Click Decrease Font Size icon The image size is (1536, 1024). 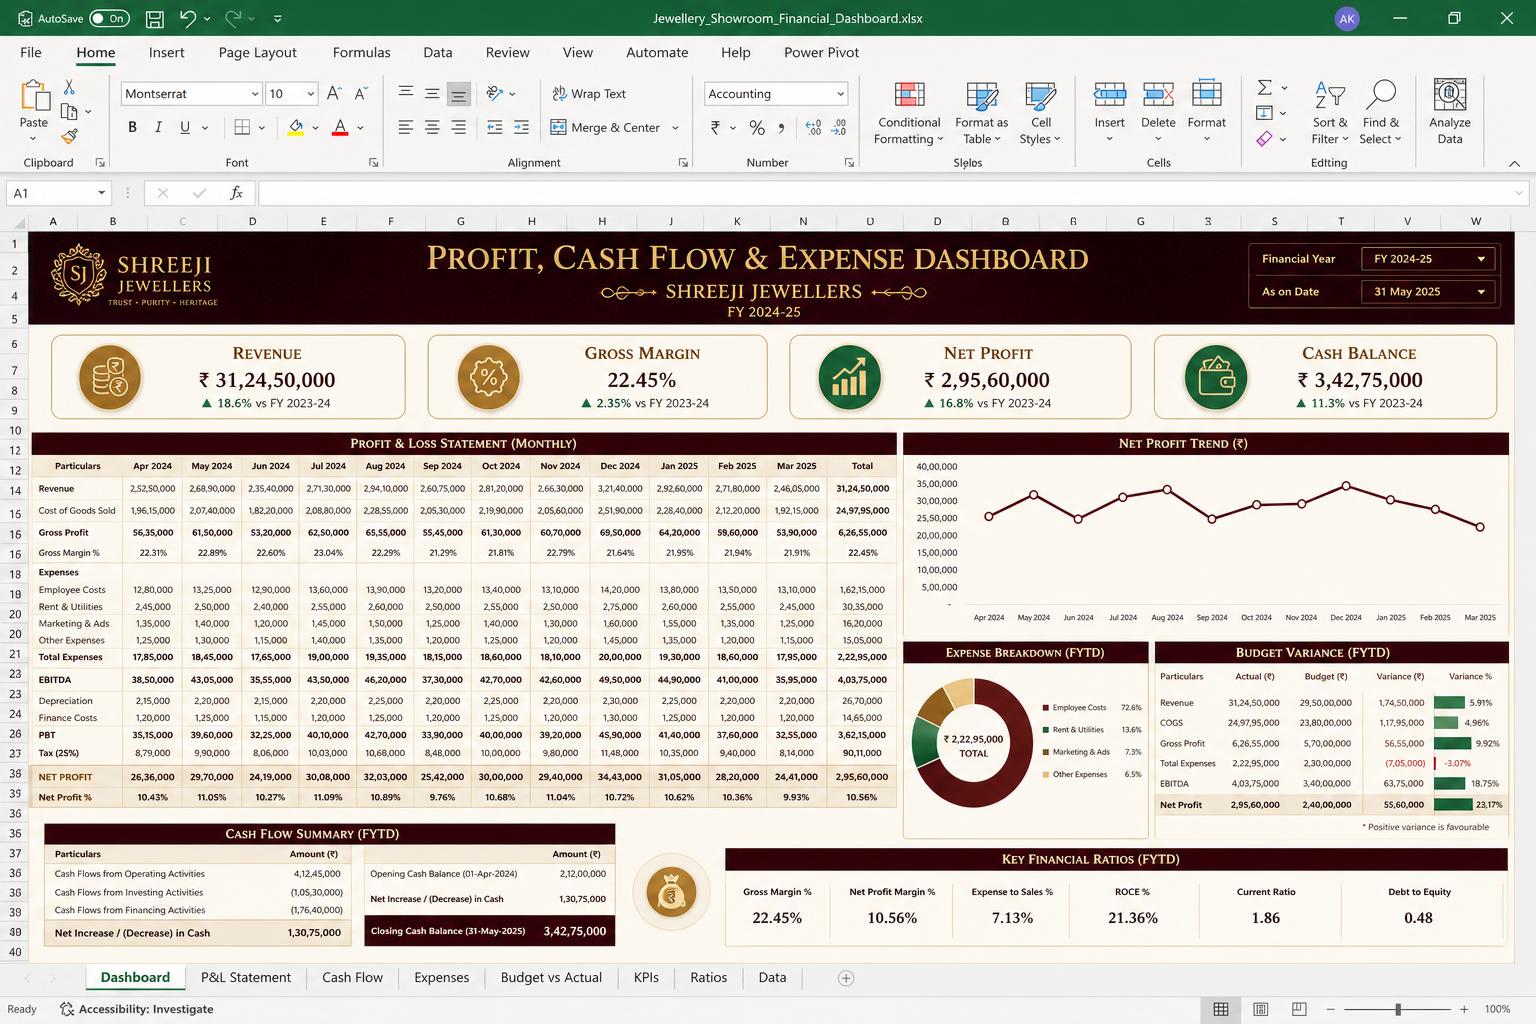(361, 93)
